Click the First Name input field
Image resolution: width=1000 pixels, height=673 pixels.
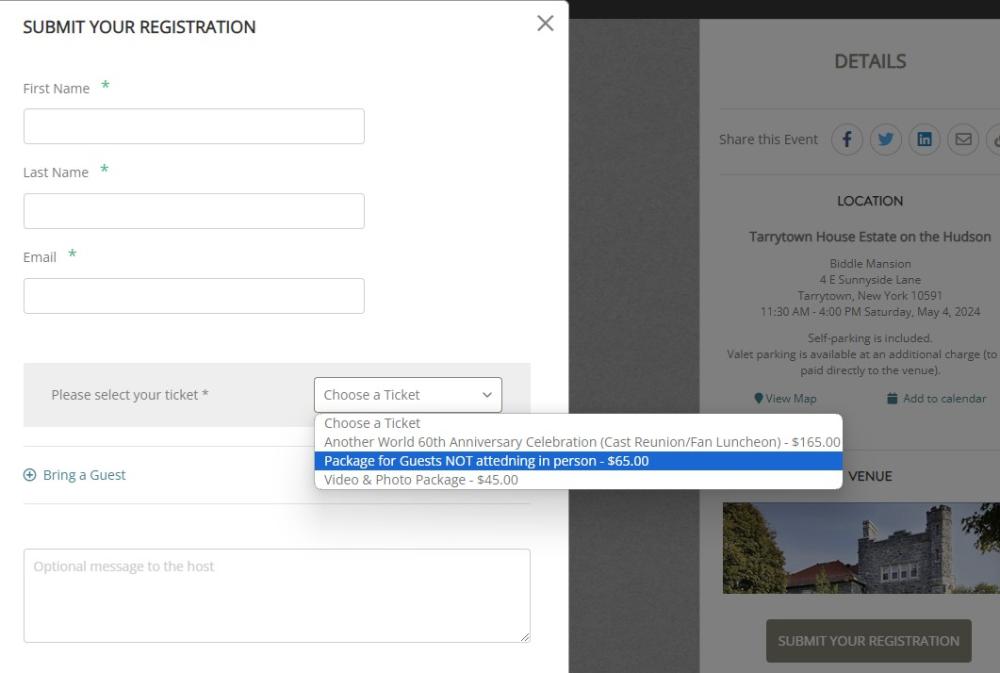pyautogui.click(x=194, y=127)
